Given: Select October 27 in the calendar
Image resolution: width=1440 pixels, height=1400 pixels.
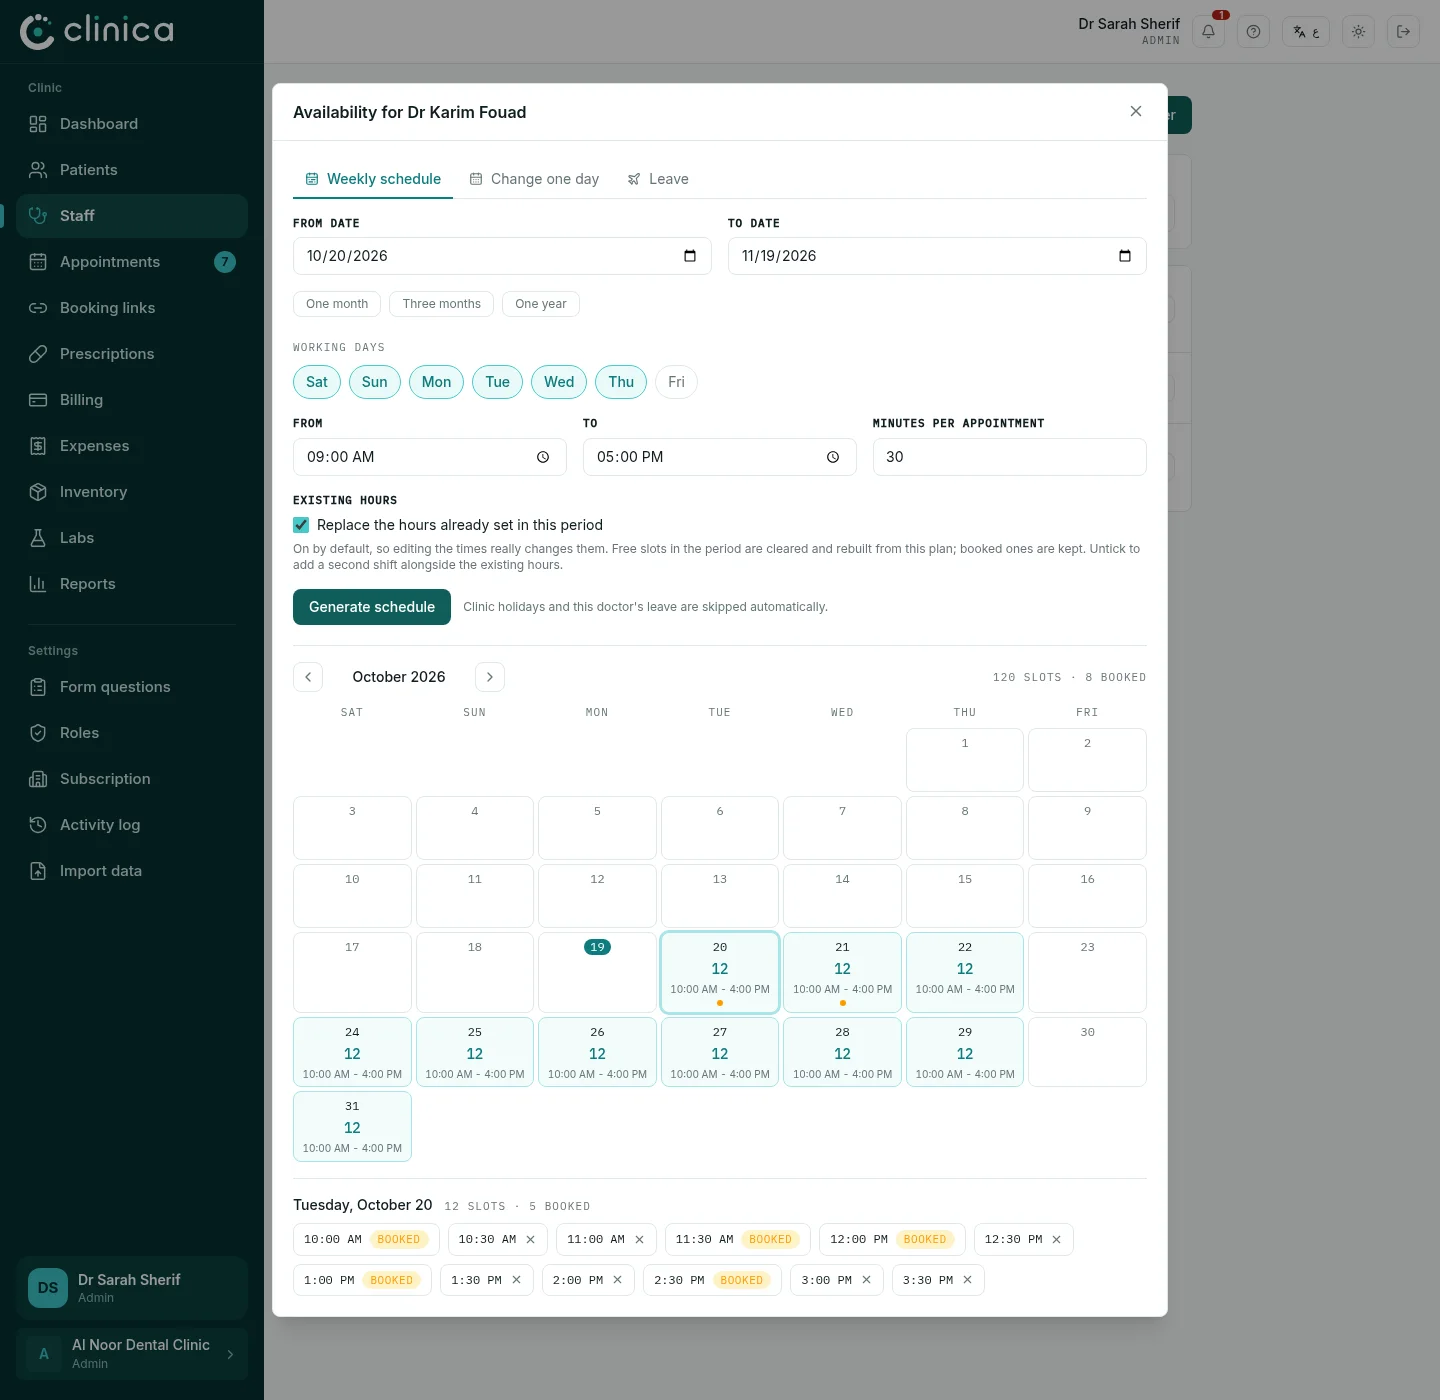Looking at the screenshot, I should click(x=720, y=1052).
